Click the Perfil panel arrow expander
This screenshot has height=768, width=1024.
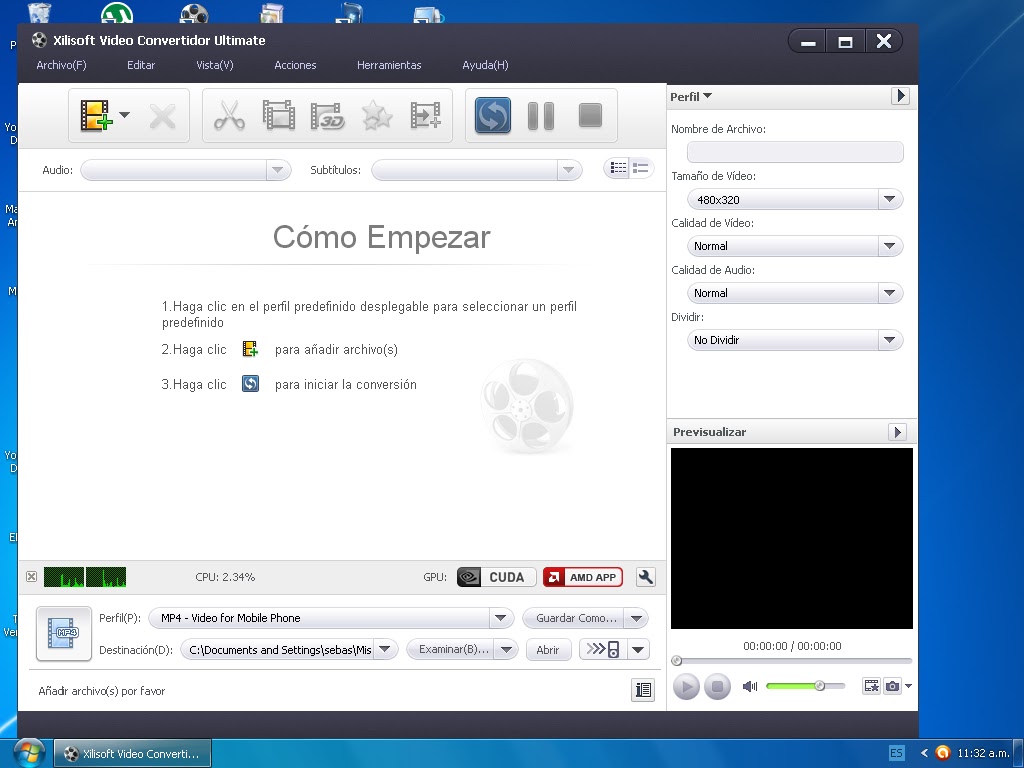tap(901, 96)
